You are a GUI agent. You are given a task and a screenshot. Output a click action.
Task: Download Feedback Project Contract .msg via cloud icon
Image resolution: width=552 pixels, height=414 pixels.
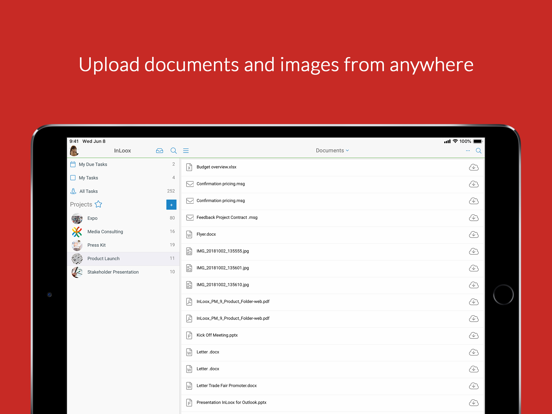click(x=473, y=218)
